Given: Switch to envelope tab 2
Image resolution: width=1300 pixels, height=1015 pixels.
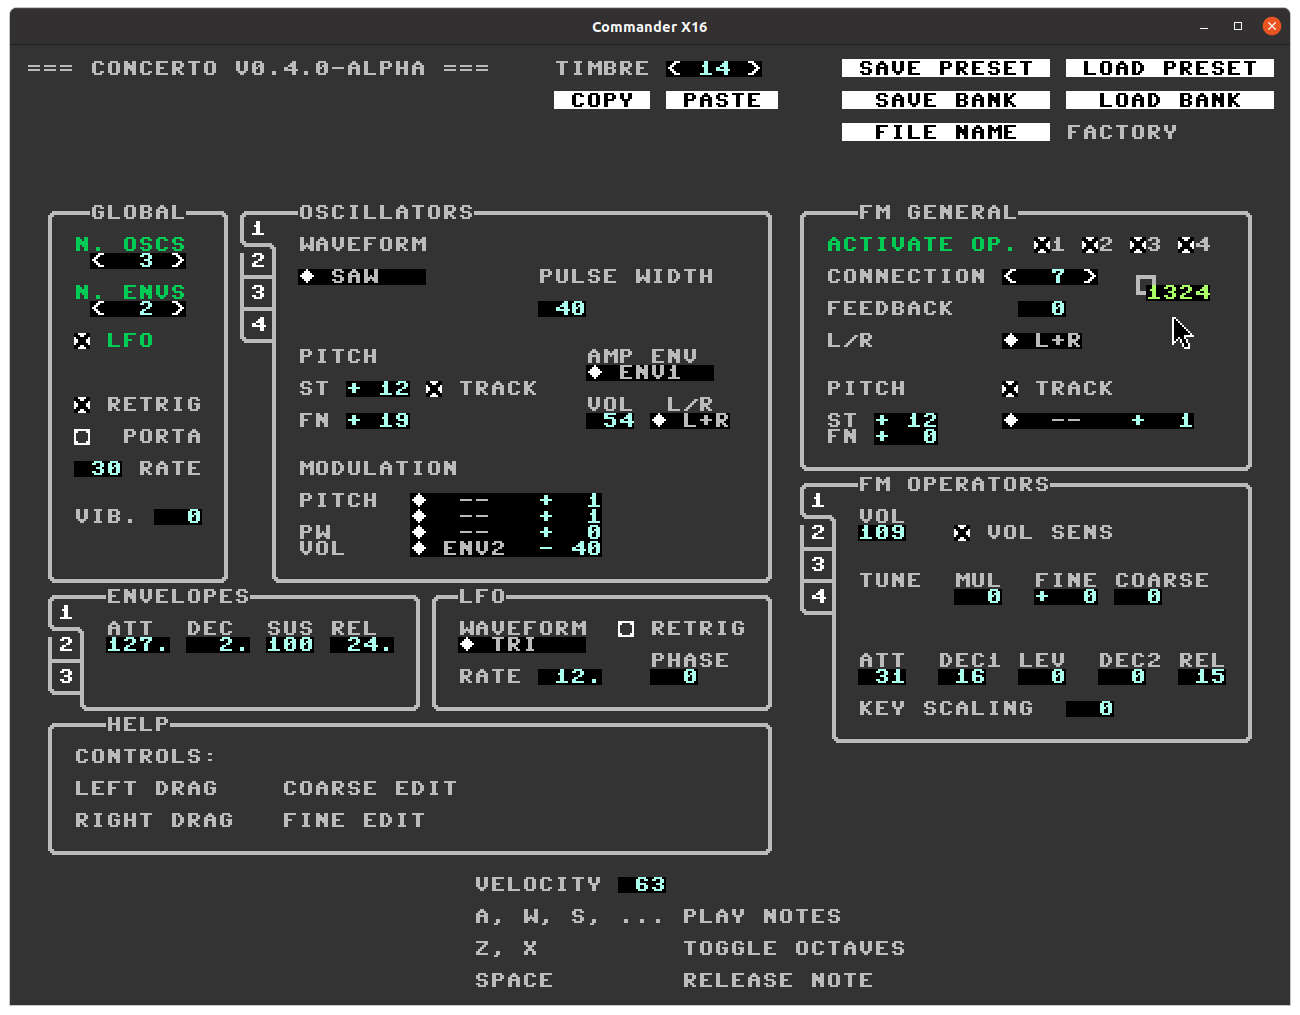Looking at the screenshot, I should pos(66,644).
